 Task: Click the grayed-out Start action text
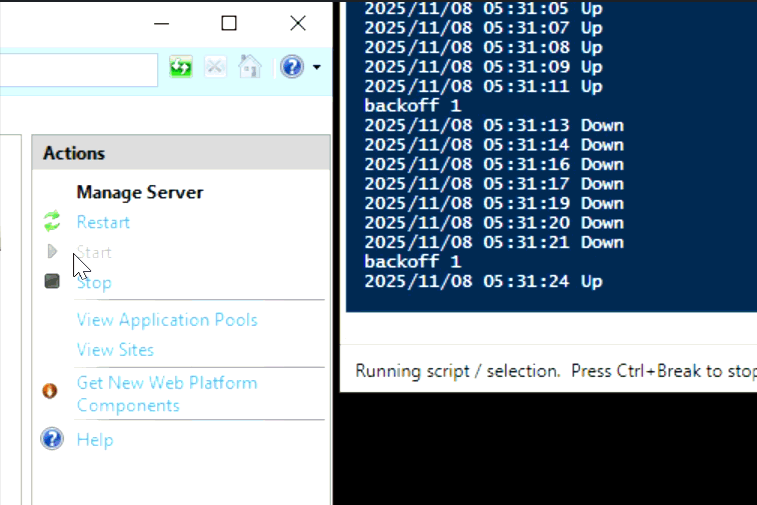point(95,253)
